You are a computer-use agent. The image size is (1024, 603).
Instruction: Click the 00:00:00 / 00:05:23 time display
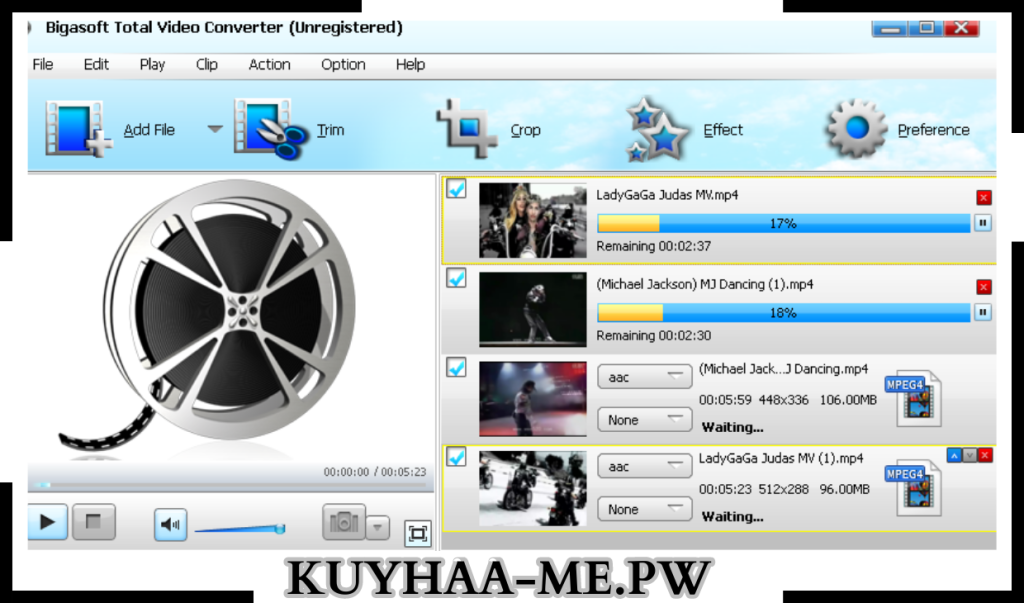375,472
